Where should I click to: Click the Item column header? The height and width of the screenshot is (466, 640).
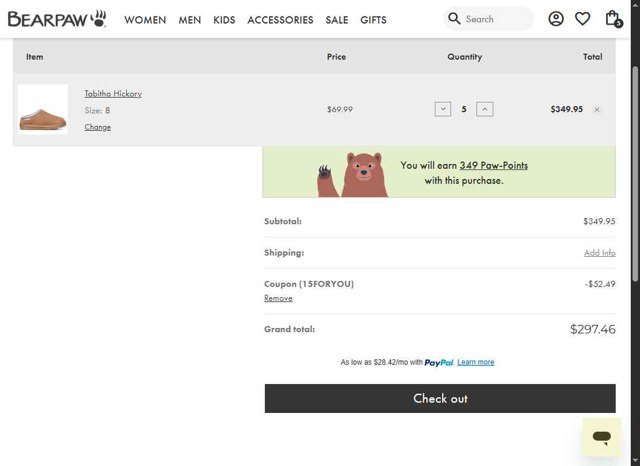click(x=35, y=57)
